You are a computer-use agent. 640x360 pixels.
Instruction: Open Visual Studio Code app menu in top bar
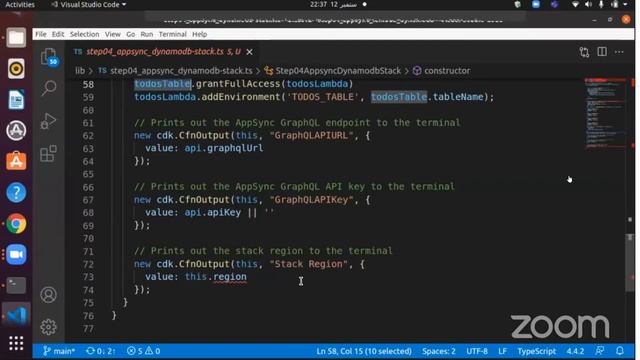[x=89, y=4]
